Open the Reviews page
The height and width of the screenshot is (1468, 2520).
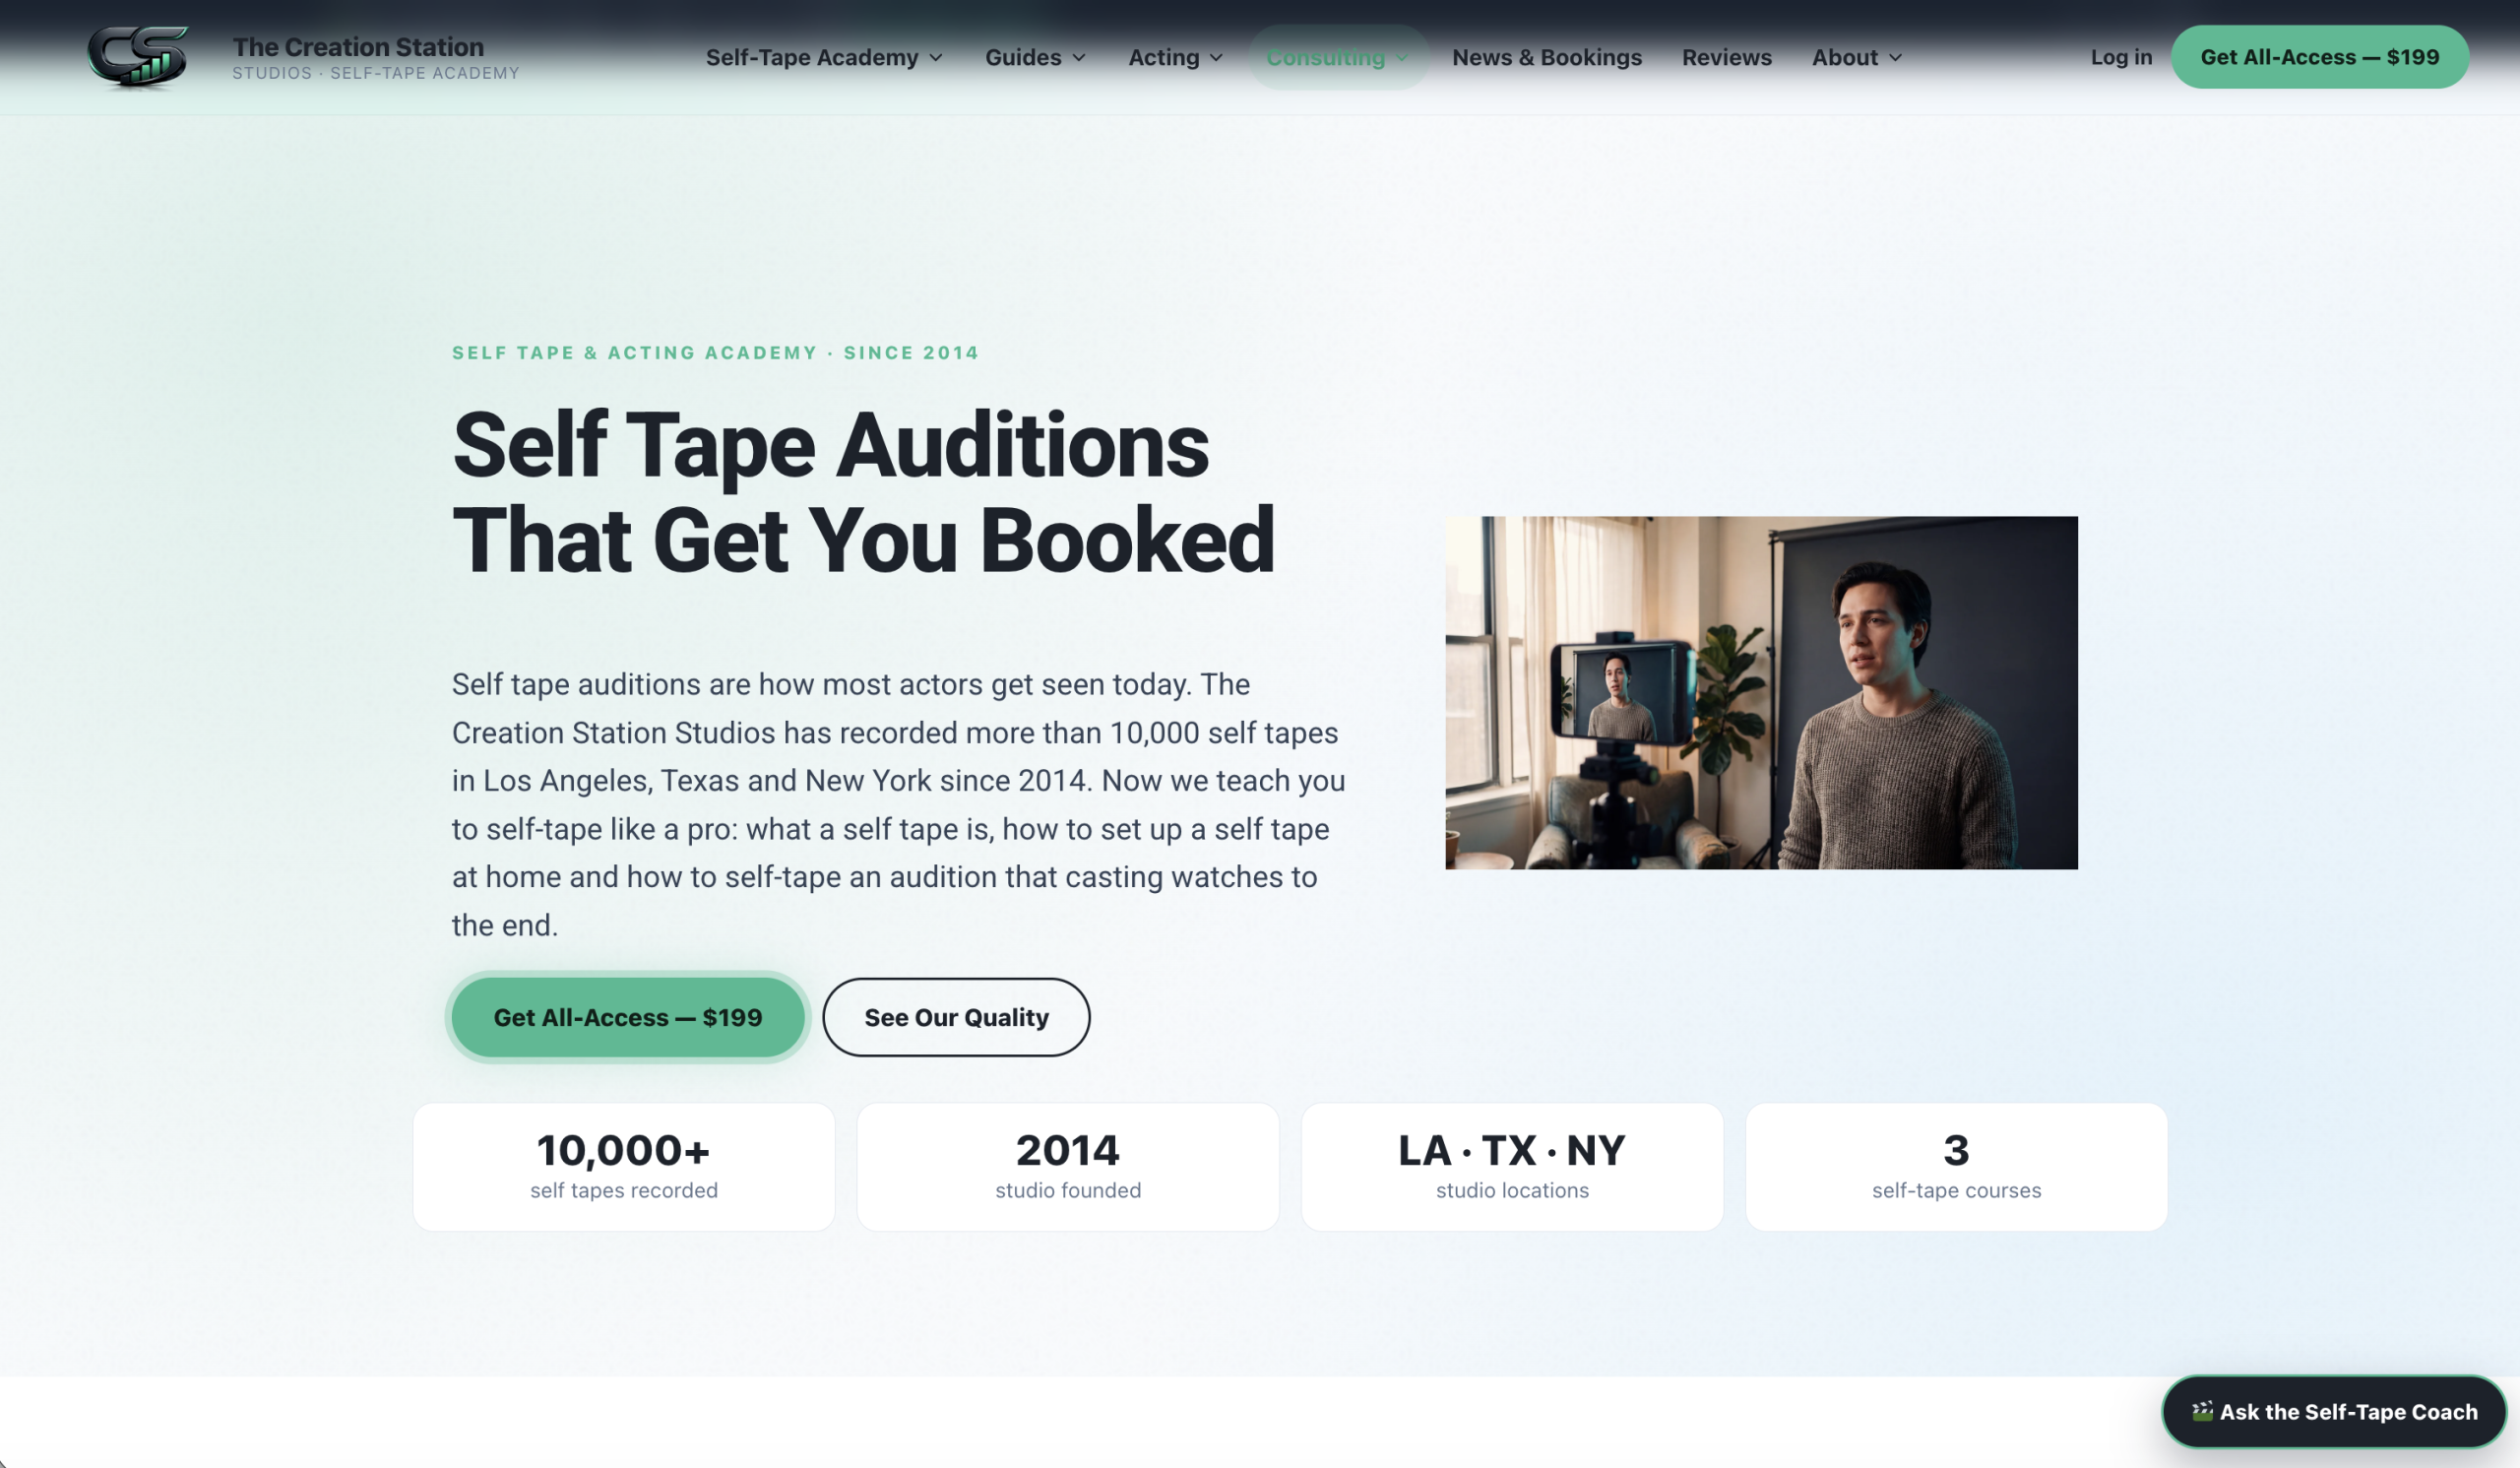point(1726,57)
